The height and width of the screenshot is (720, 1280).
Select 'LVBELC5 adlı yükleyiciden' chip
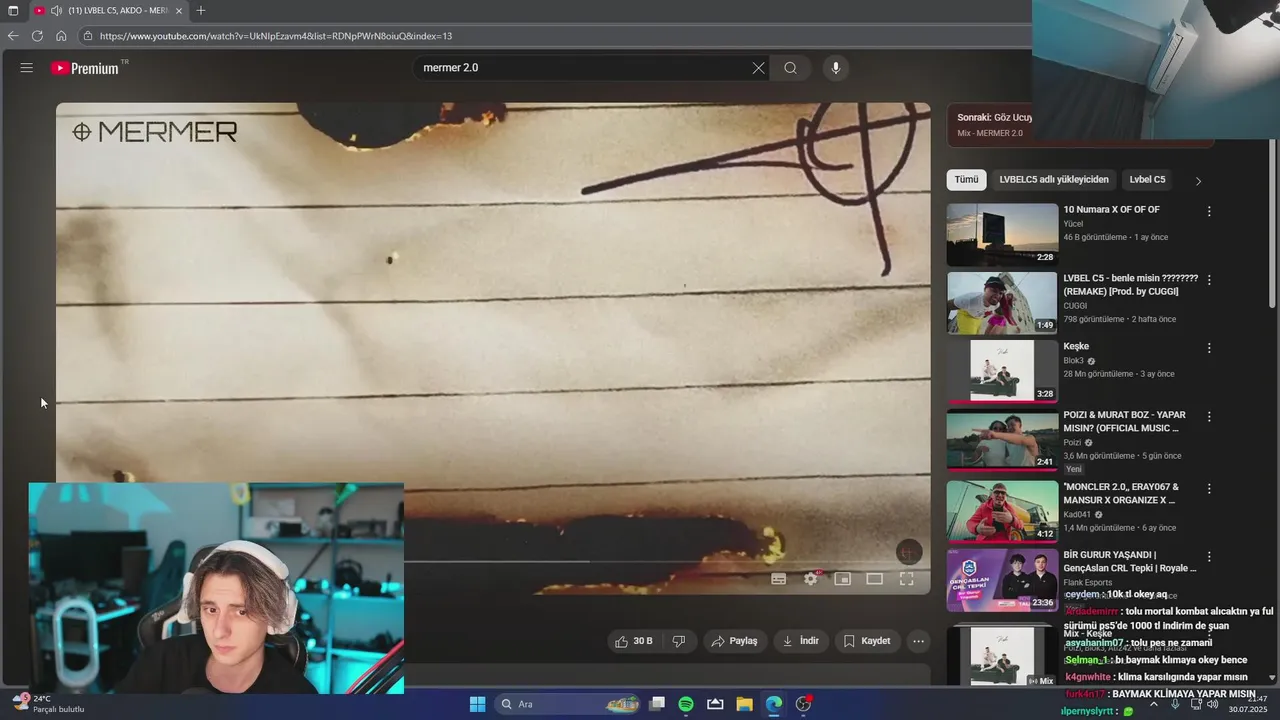coord(1054,180)
